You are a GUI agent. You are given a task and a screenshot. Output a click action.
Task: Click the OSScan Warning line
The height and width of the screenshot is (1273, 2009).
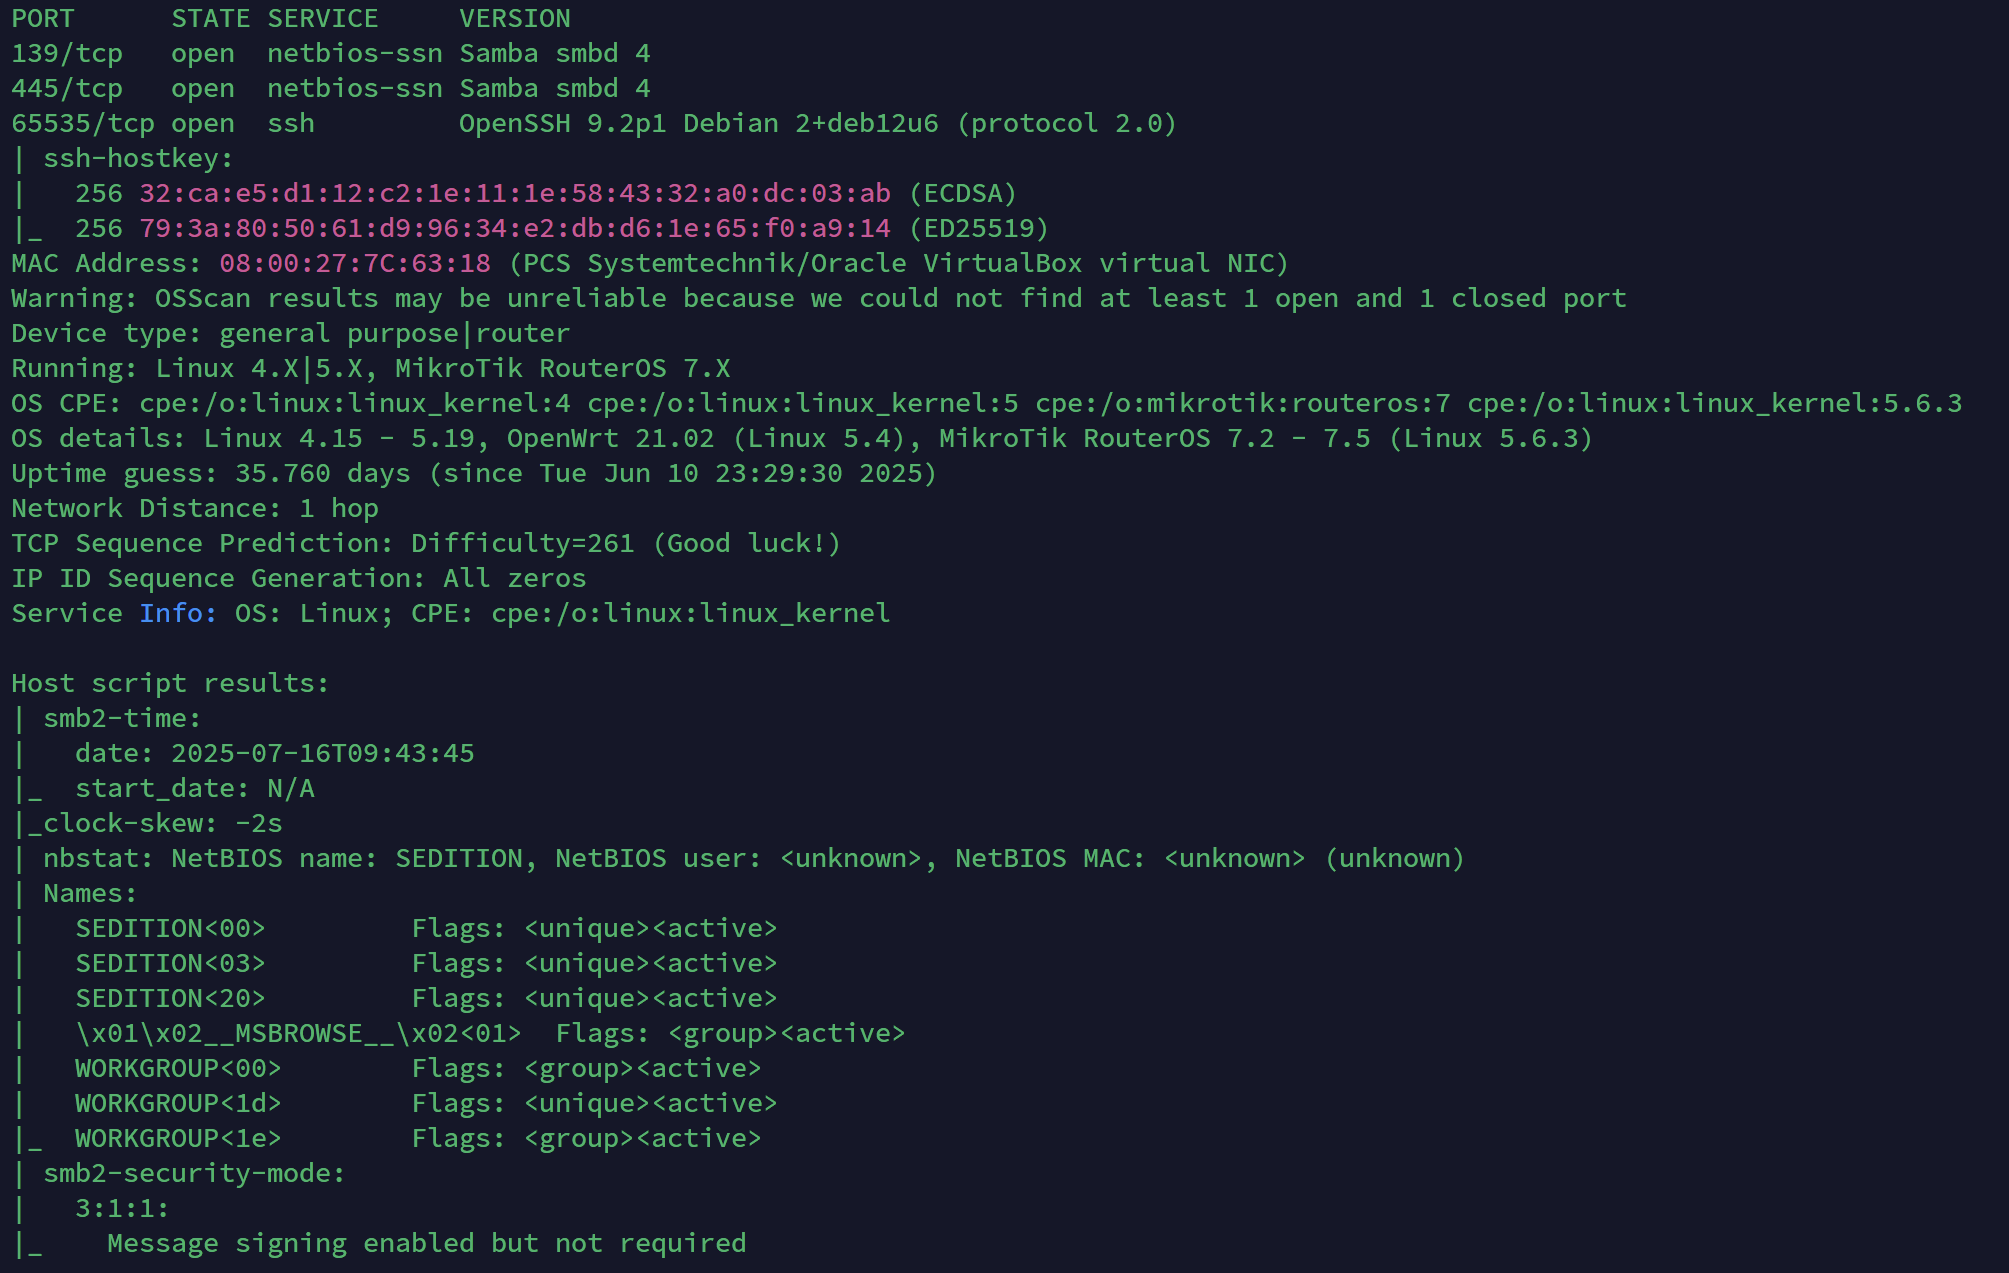coord(819,298)
